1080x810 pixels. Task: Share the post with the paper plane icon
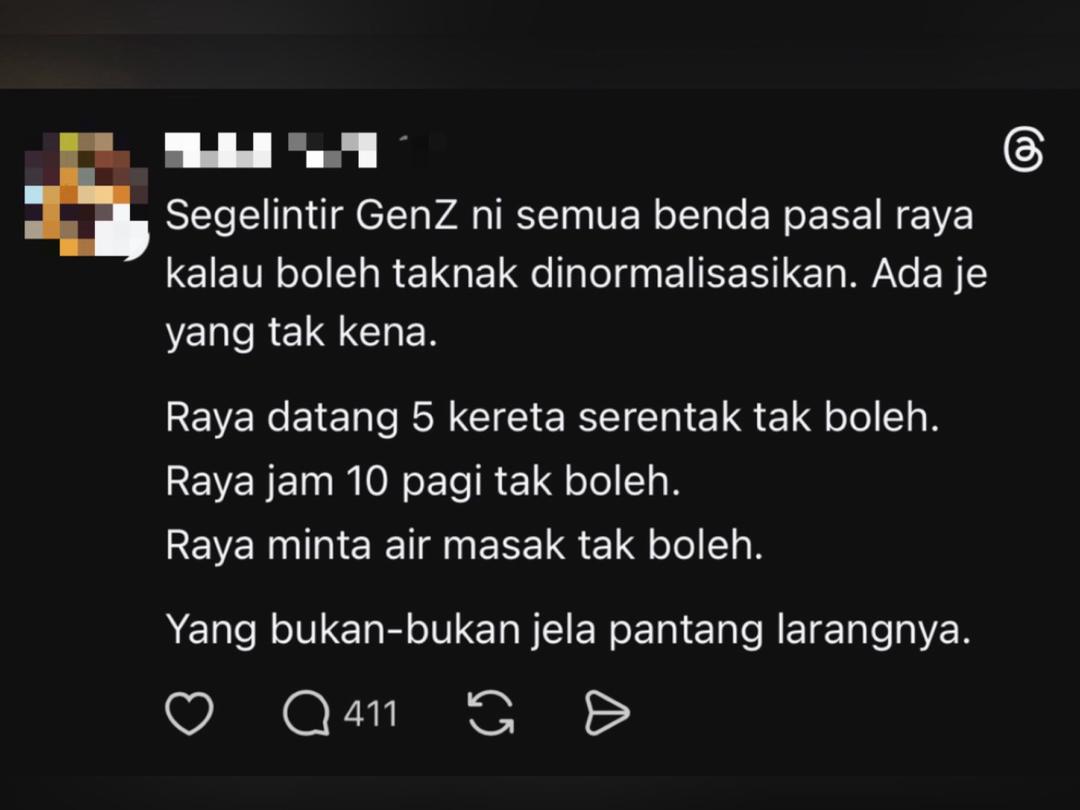[607, 714]
